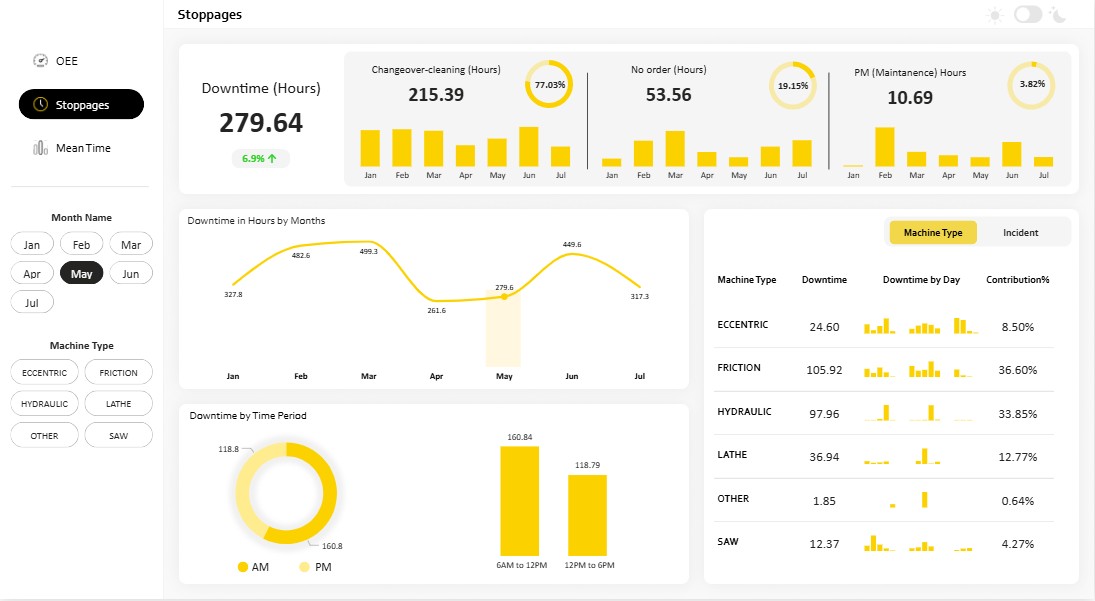1095x601 pixels.
Task: Click the 279.64 downtime hours value
Action: (261, 123)
